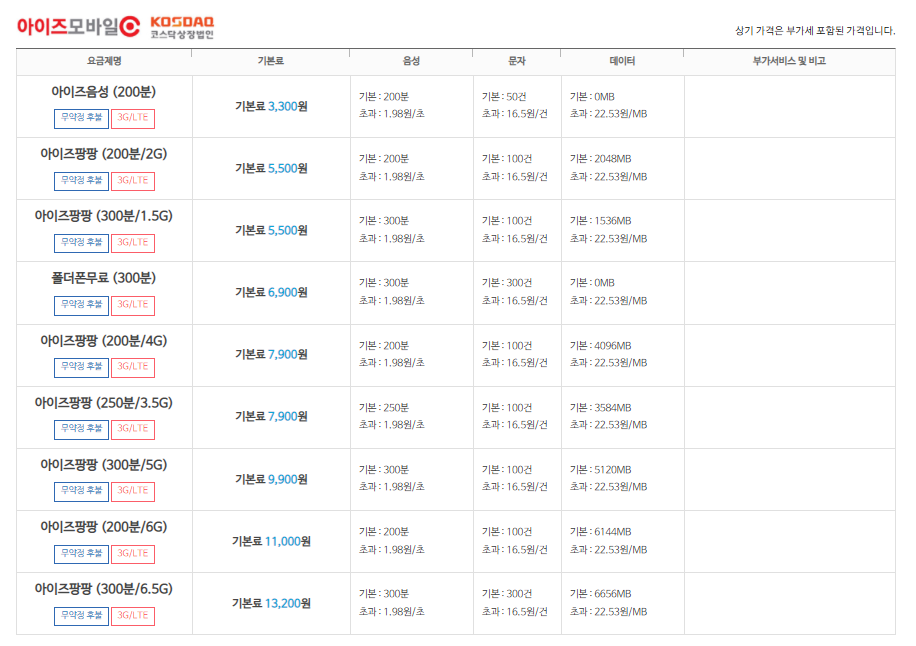Screen dimensions: 916x646
Task: Select the 기본료 13,200원 price
Action: click(271, 603)
